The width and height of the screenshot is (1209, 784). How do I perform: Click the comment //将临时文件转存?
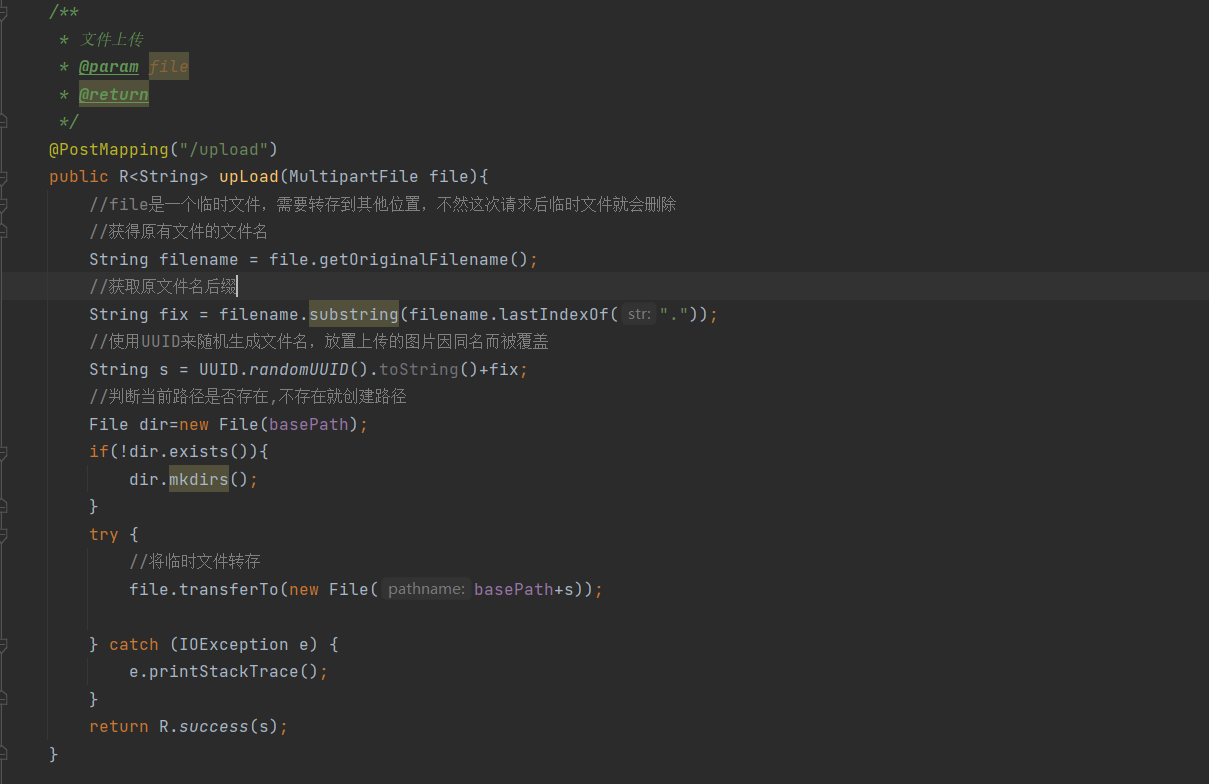coord(194,562)
